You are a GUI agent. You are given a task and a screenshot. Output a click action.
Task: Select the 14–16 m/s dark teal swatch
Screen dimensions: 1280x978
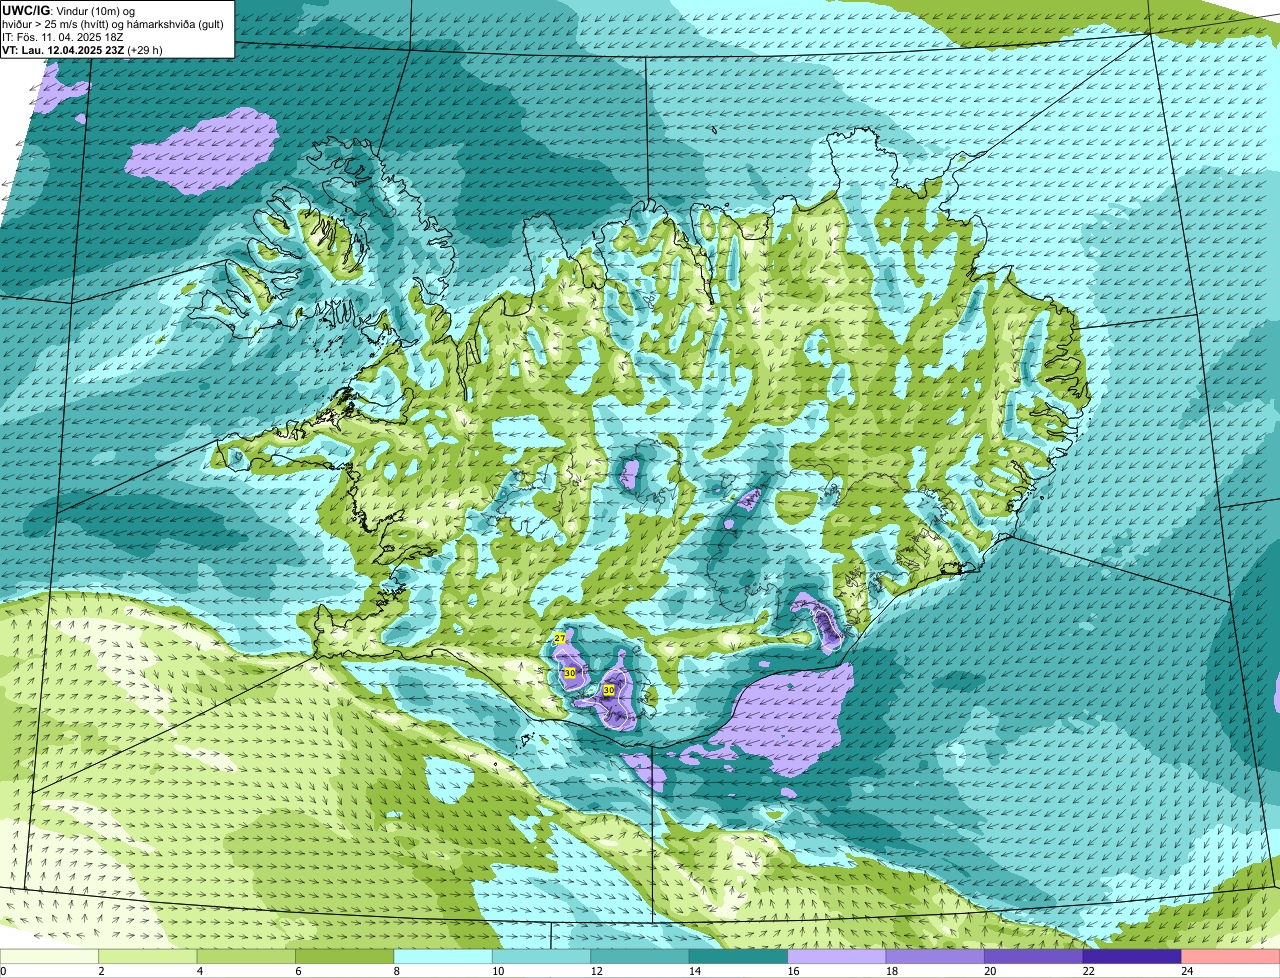(739, 956)
